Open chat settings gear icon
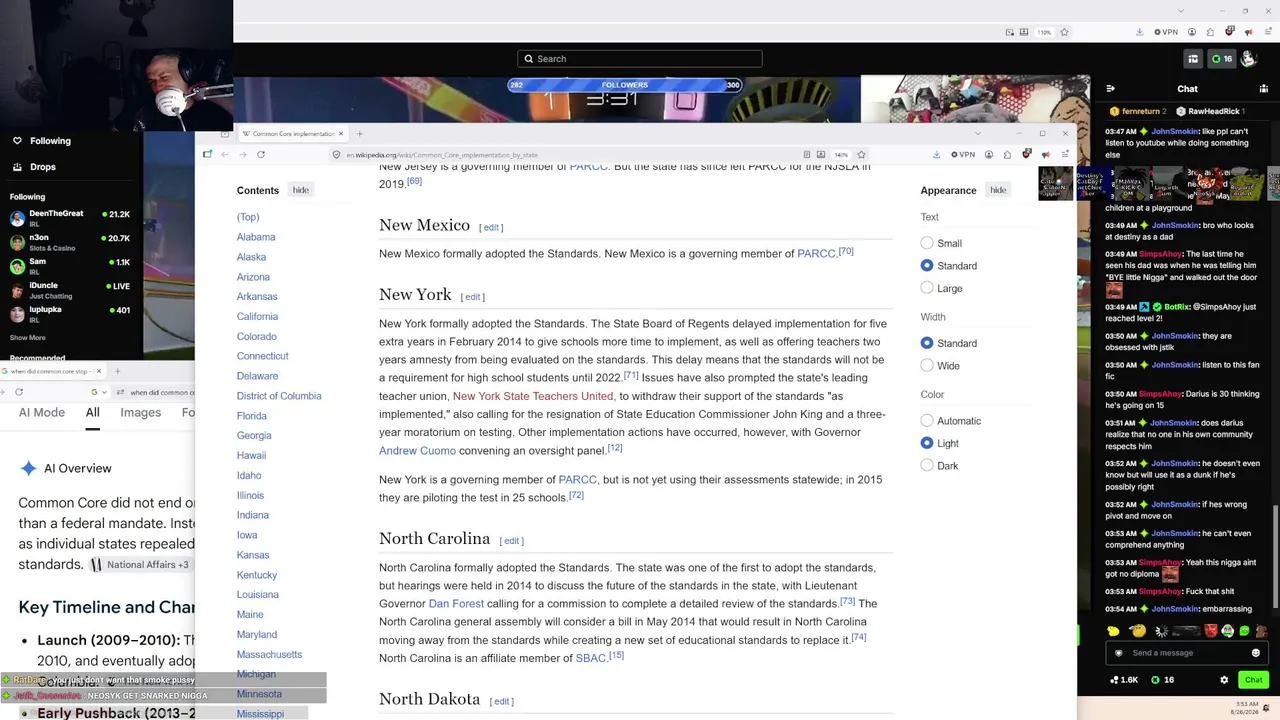1280x720 pixels. pos(1224,680)
